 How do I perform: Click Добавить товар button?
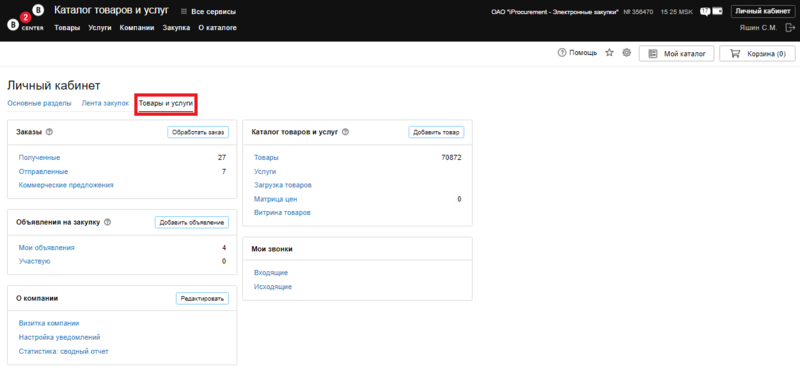pos(436,132)
